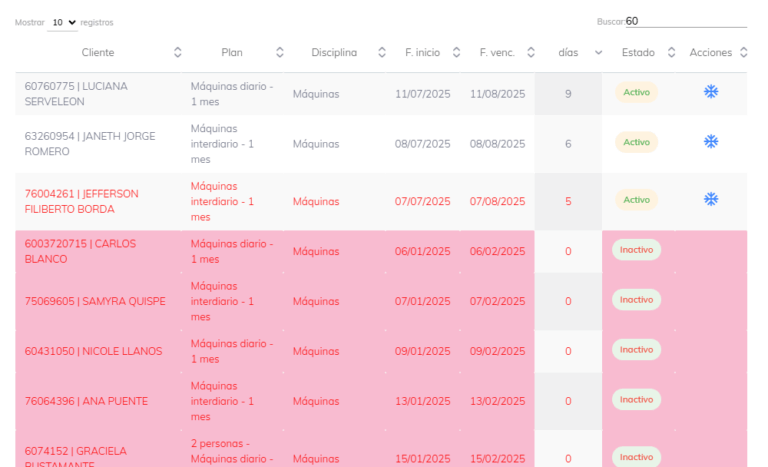Screen dimensions: 768x467
Task: Sort table by Cliente column arrows
Action: click(178, 53)
